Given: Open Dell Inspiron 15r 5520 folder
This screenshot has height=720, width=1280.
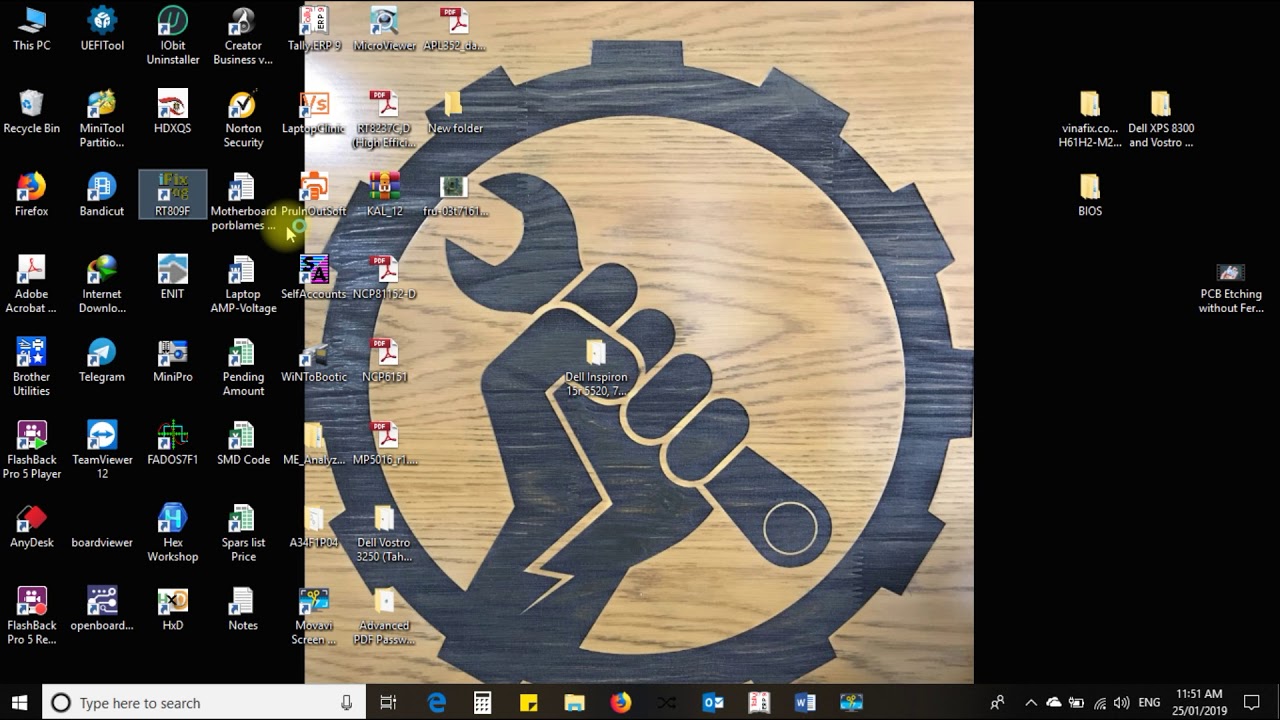Looking at the screenshot, I should coord(597,368).
